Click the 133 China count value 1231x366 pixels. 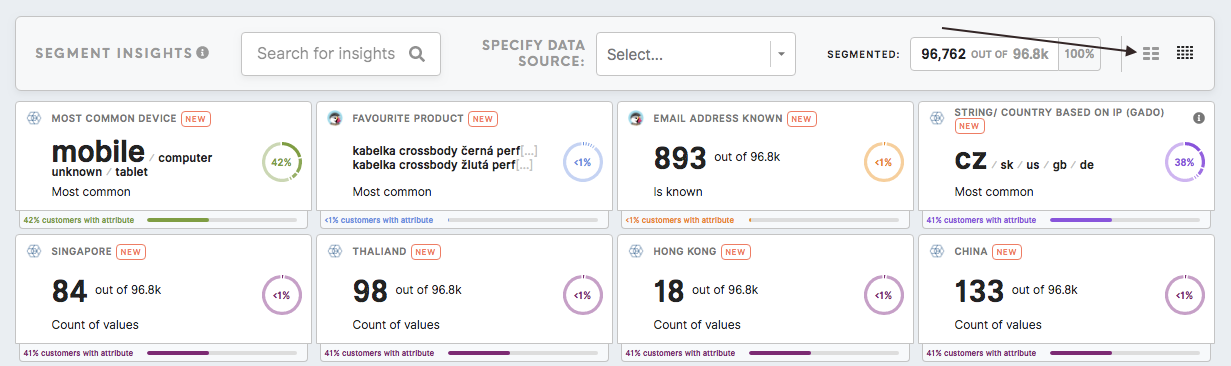point(979,292)
